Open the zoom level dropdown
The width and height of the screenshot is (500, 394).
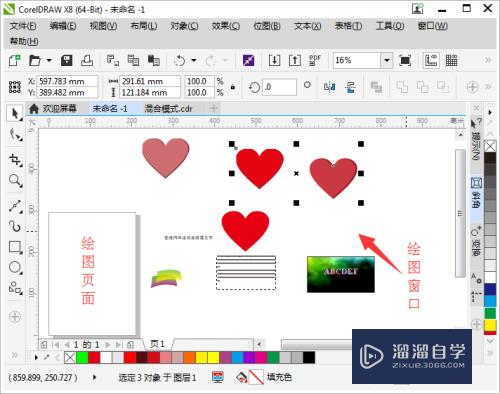[387, 60]
